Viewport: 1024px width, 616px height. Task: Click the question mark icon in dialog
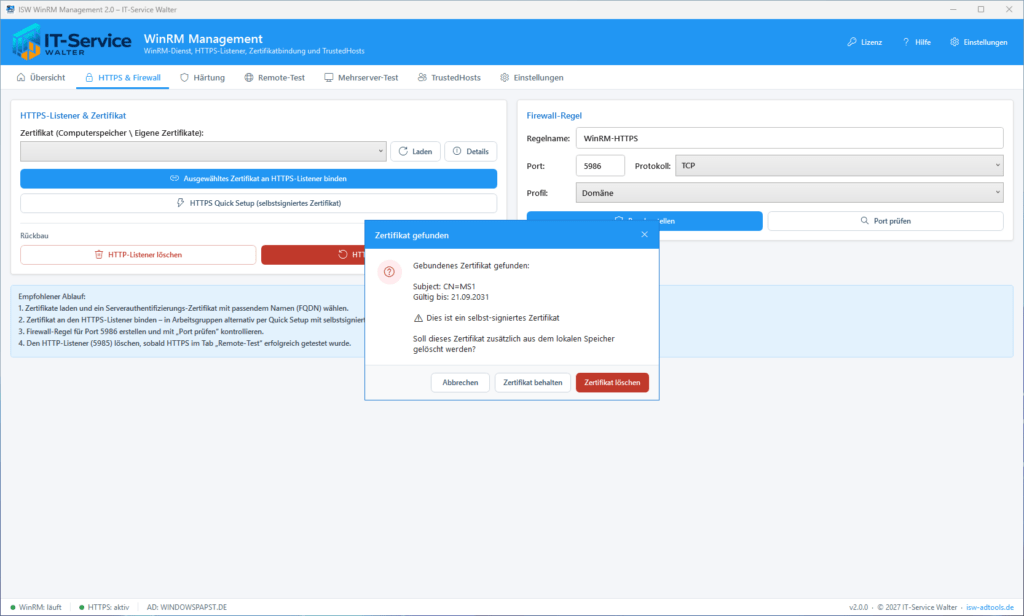pos(389,272)
